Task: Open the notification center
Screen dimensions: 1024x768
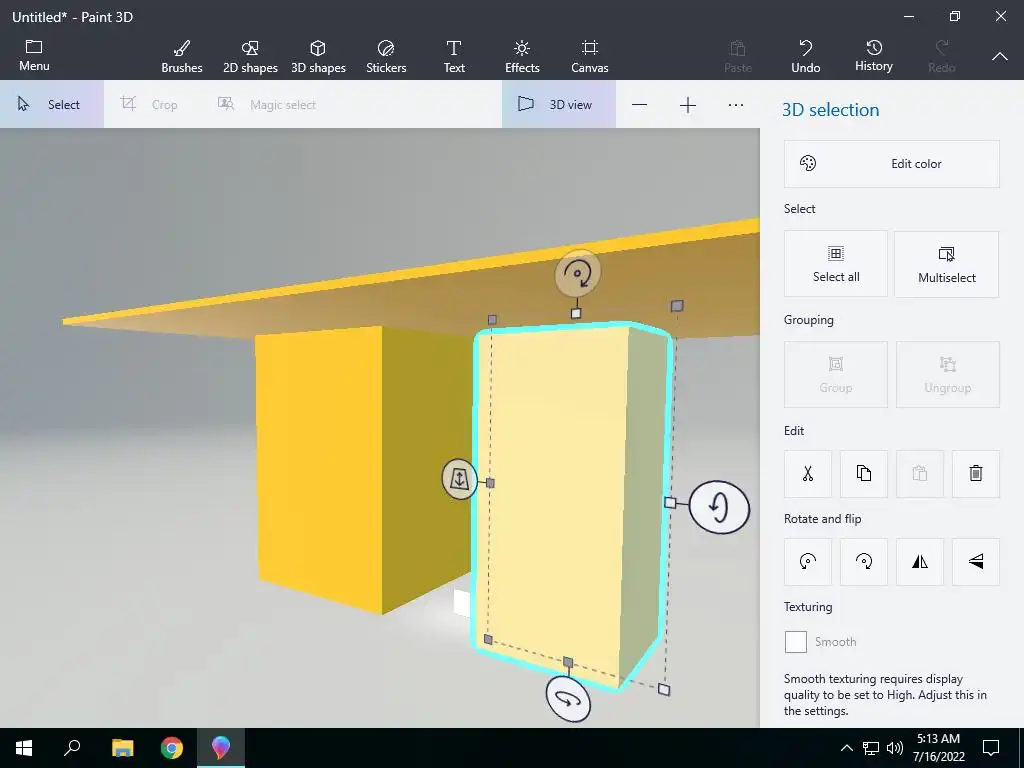Action: click(x=991, y=748)
